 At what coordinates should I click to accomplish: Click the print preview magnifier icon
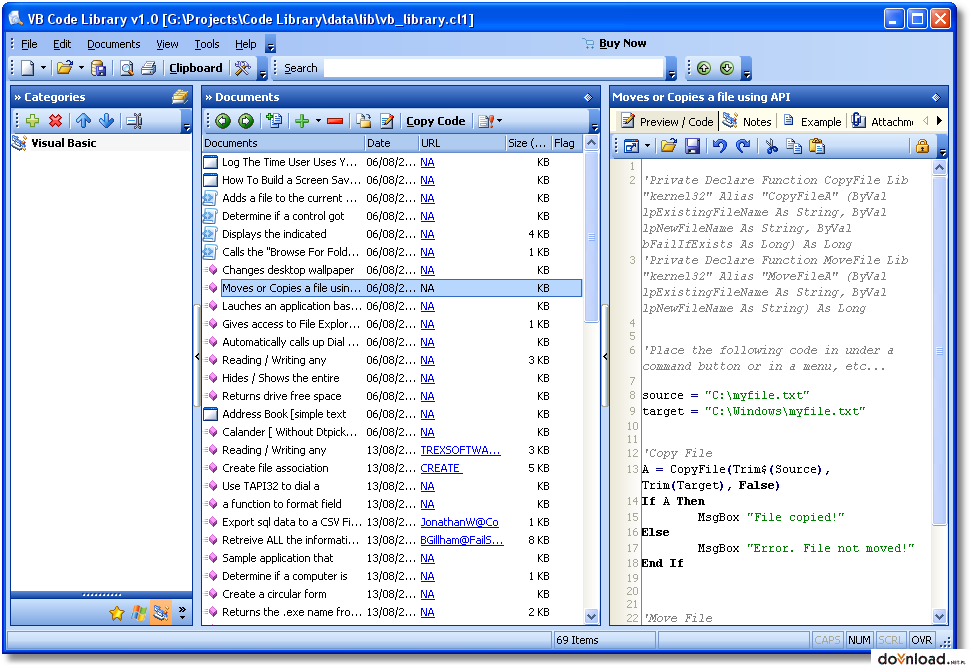point(126,68)
